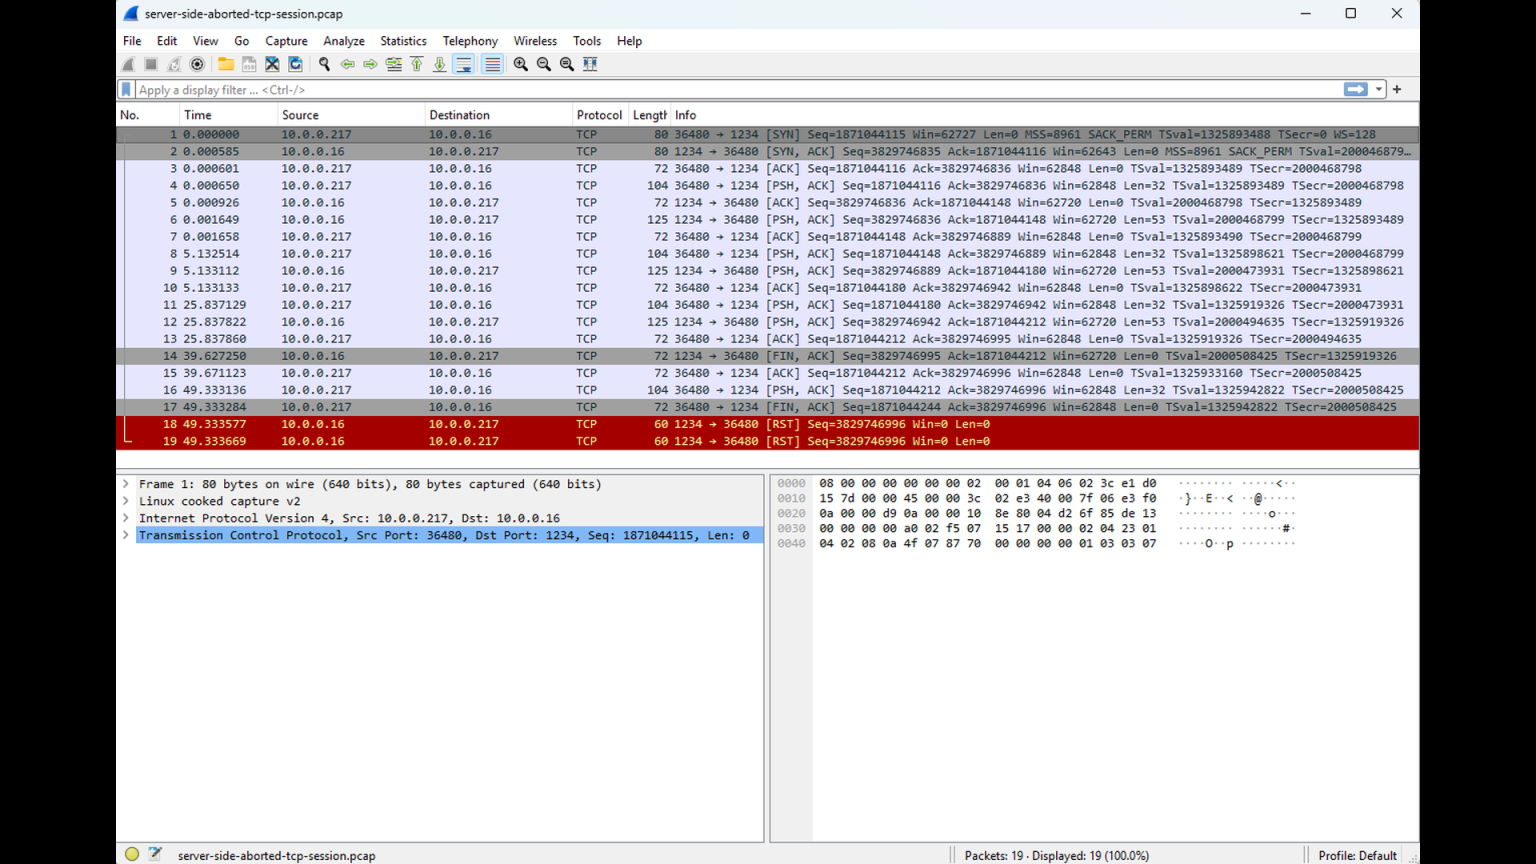Select packet 1 SYN row
Image resolution: width=1536 pixels, height=864 pixels.
(x=767, y=134)
